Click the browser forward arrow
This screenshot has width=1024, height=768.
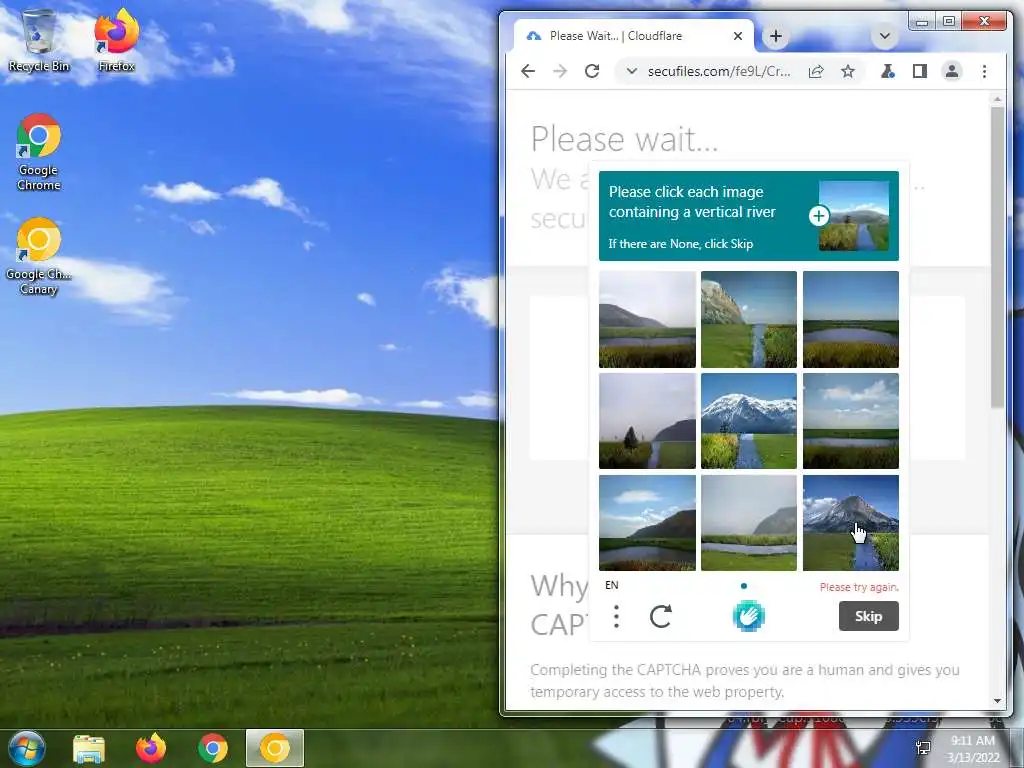pos(560,71)
